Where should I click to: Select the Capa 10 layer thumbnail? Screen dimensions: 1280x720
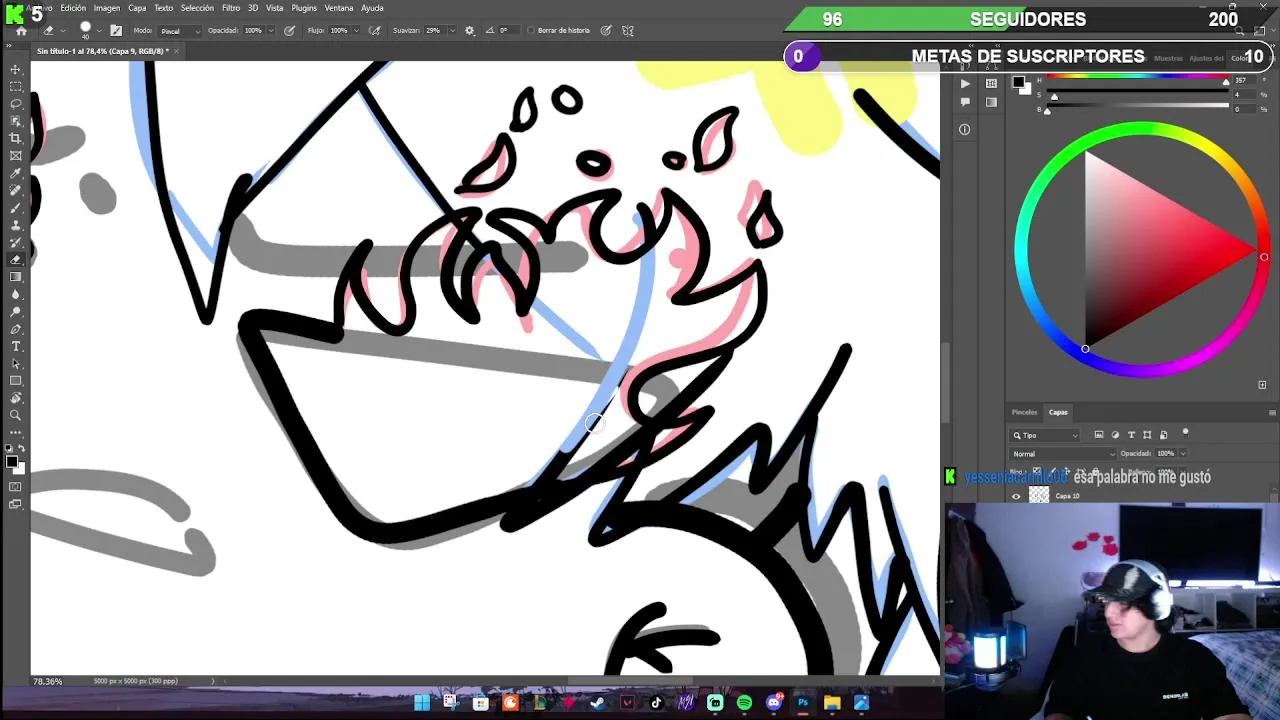(x=1039, y=496)
